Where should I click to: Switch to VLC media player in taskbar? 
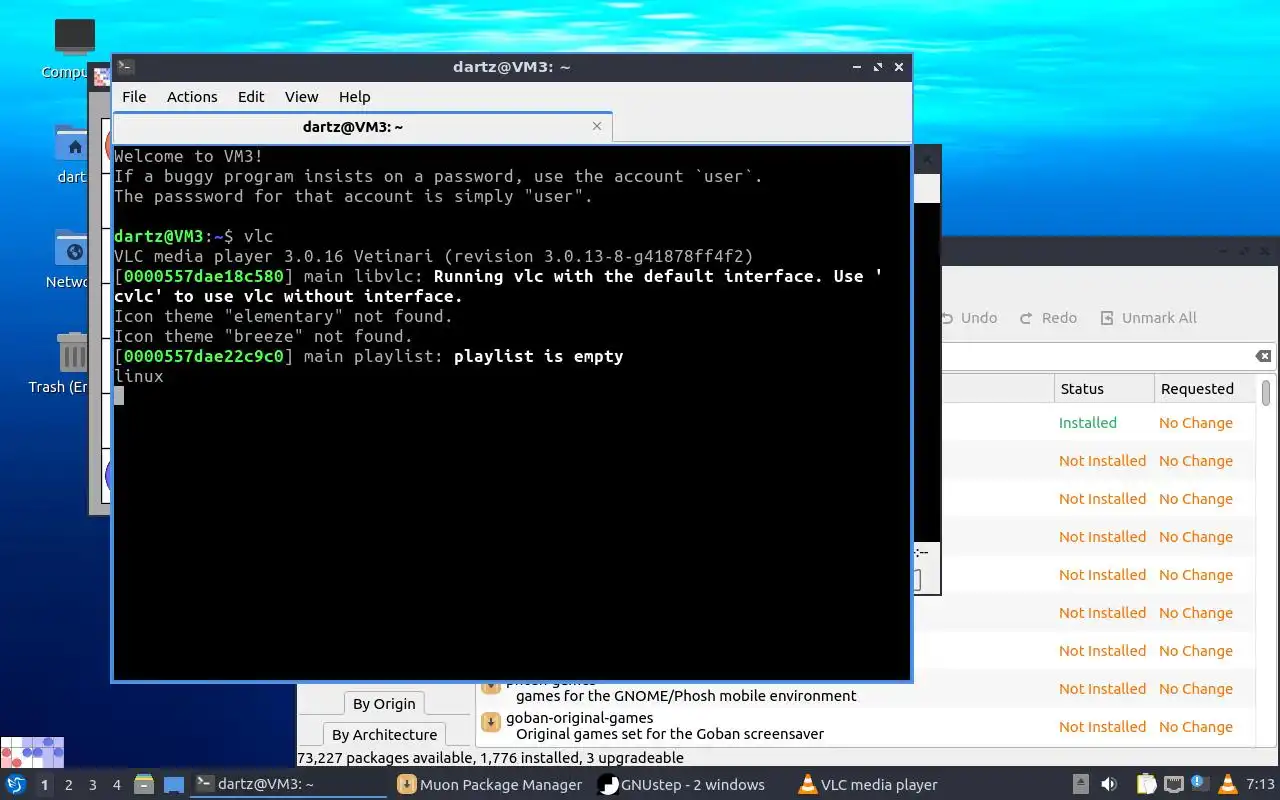tap(868, 784)
